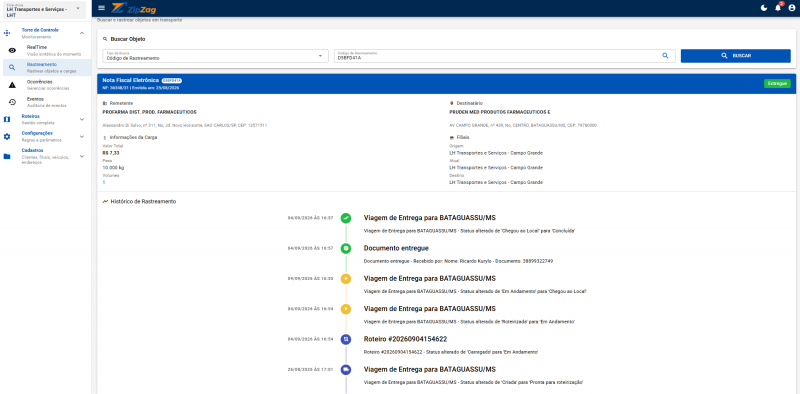Click yellow marker for 'Chegou ao Local' event
Image resolution: width=800 pixels, height=394 pixels.
coord(346,279)
